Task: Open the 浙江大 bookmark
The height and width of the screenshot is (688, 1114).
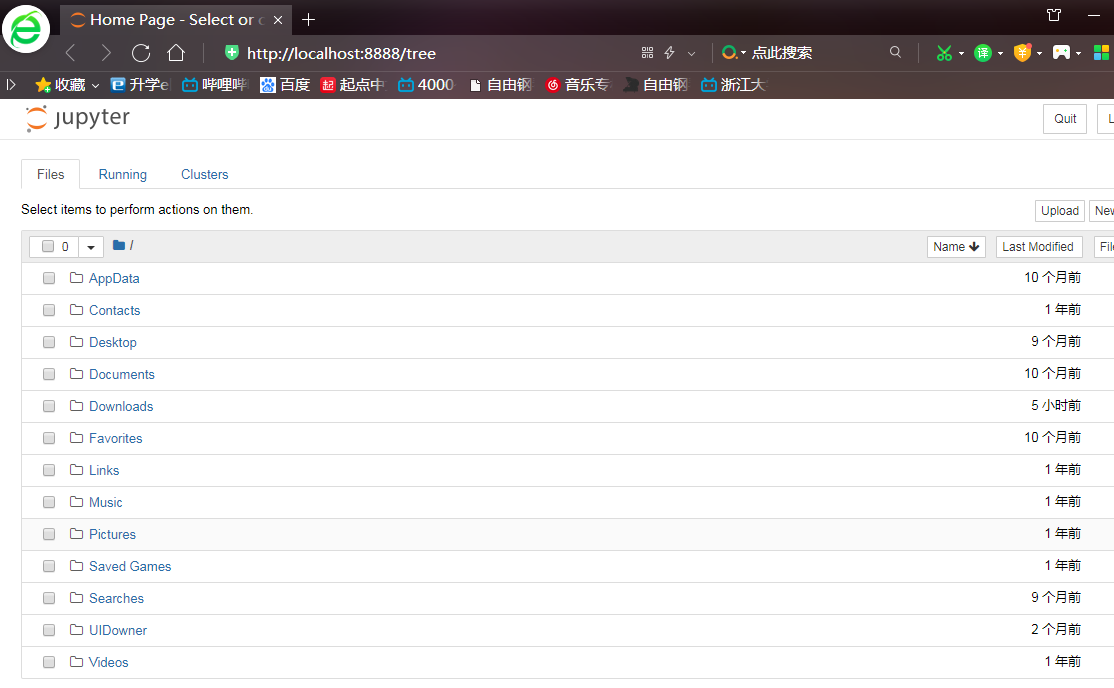Action: pyautogui.click(x=733, y=85)
